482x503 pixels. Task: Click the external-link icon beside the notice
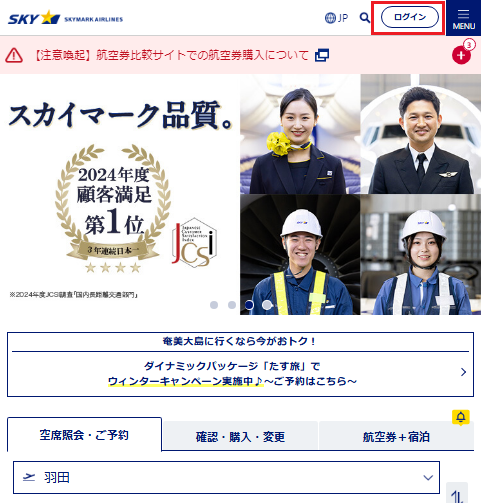322,55
